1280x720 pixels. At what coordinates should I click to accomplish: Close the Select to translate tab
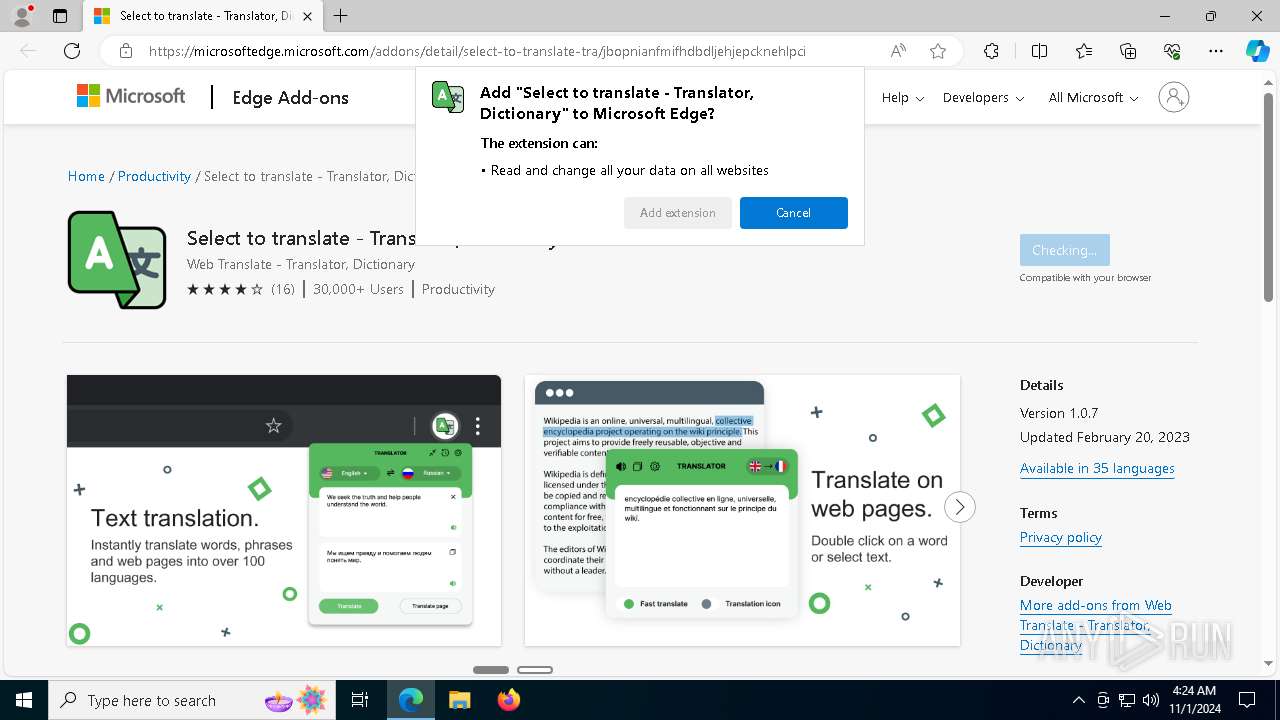pos(308,16)
